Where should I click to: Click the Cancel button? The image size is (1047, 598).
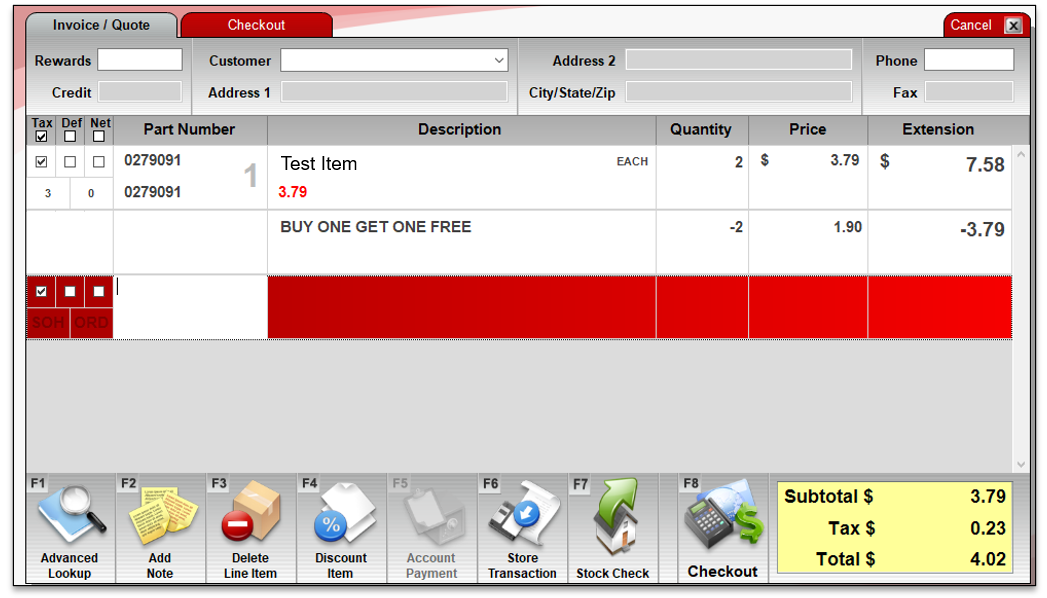coord(970,26)
